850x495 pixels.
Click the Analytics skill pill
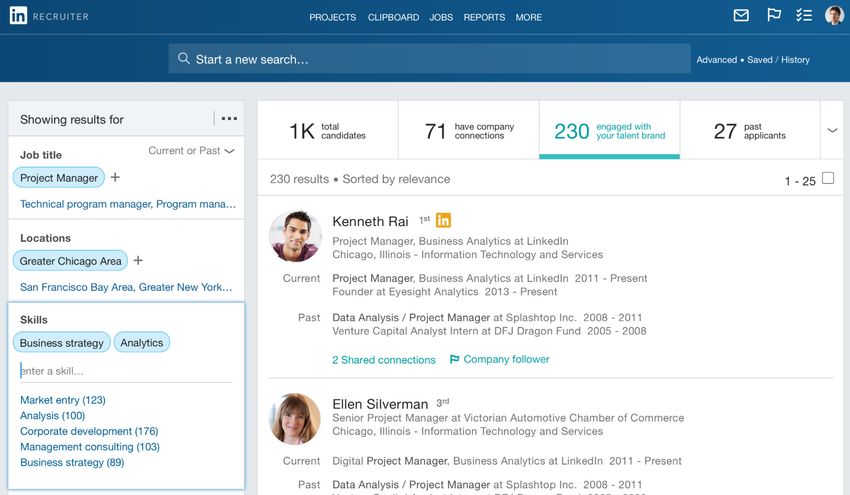(141, 343)
